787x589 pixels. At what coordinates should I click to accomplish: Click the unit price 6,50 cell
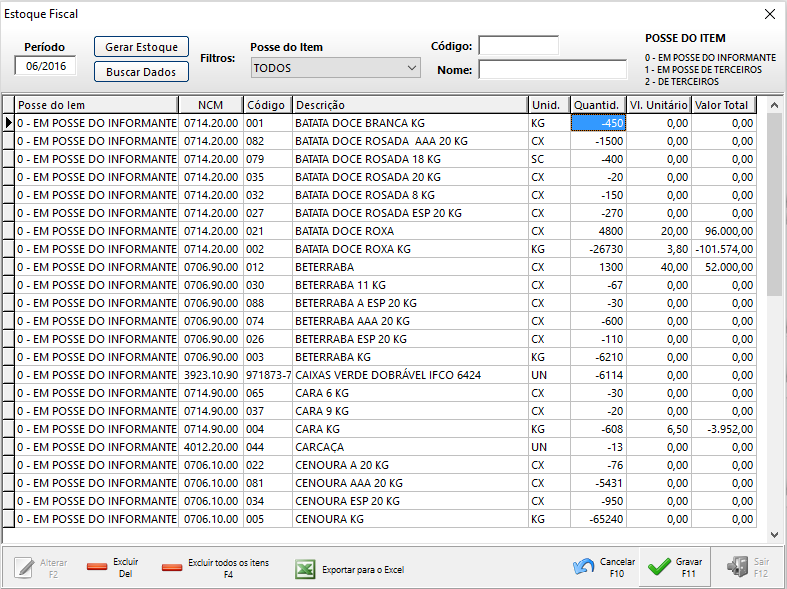(659, 429)
